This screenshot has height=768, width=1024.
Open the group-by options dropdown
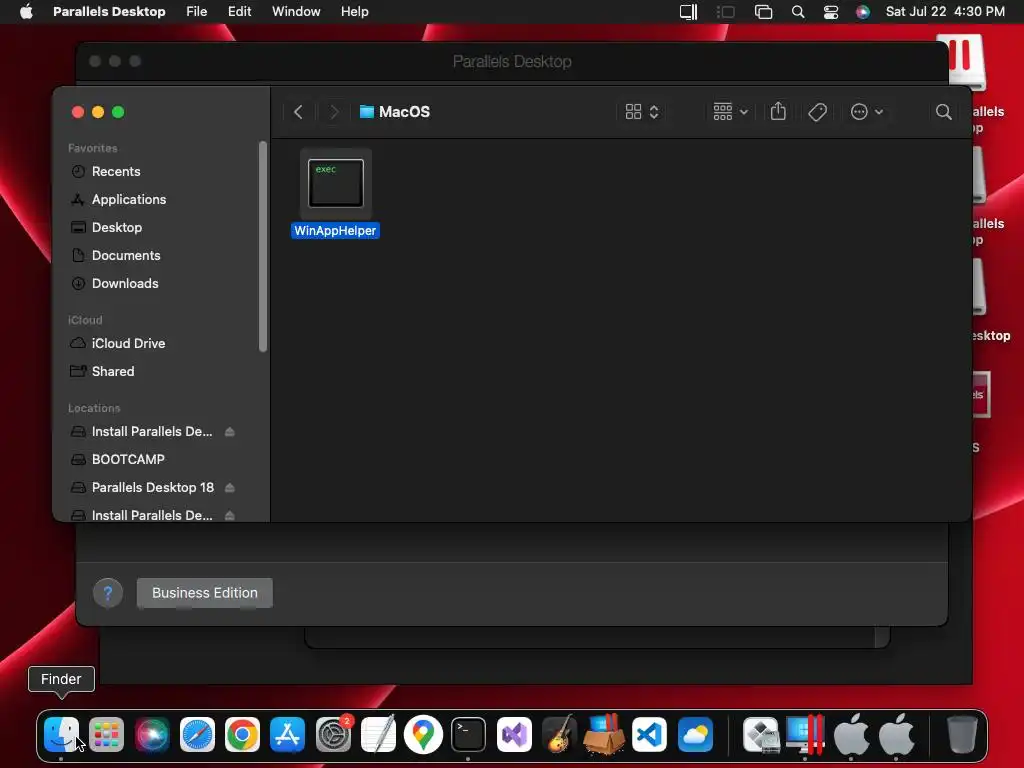tap(730, 112)
